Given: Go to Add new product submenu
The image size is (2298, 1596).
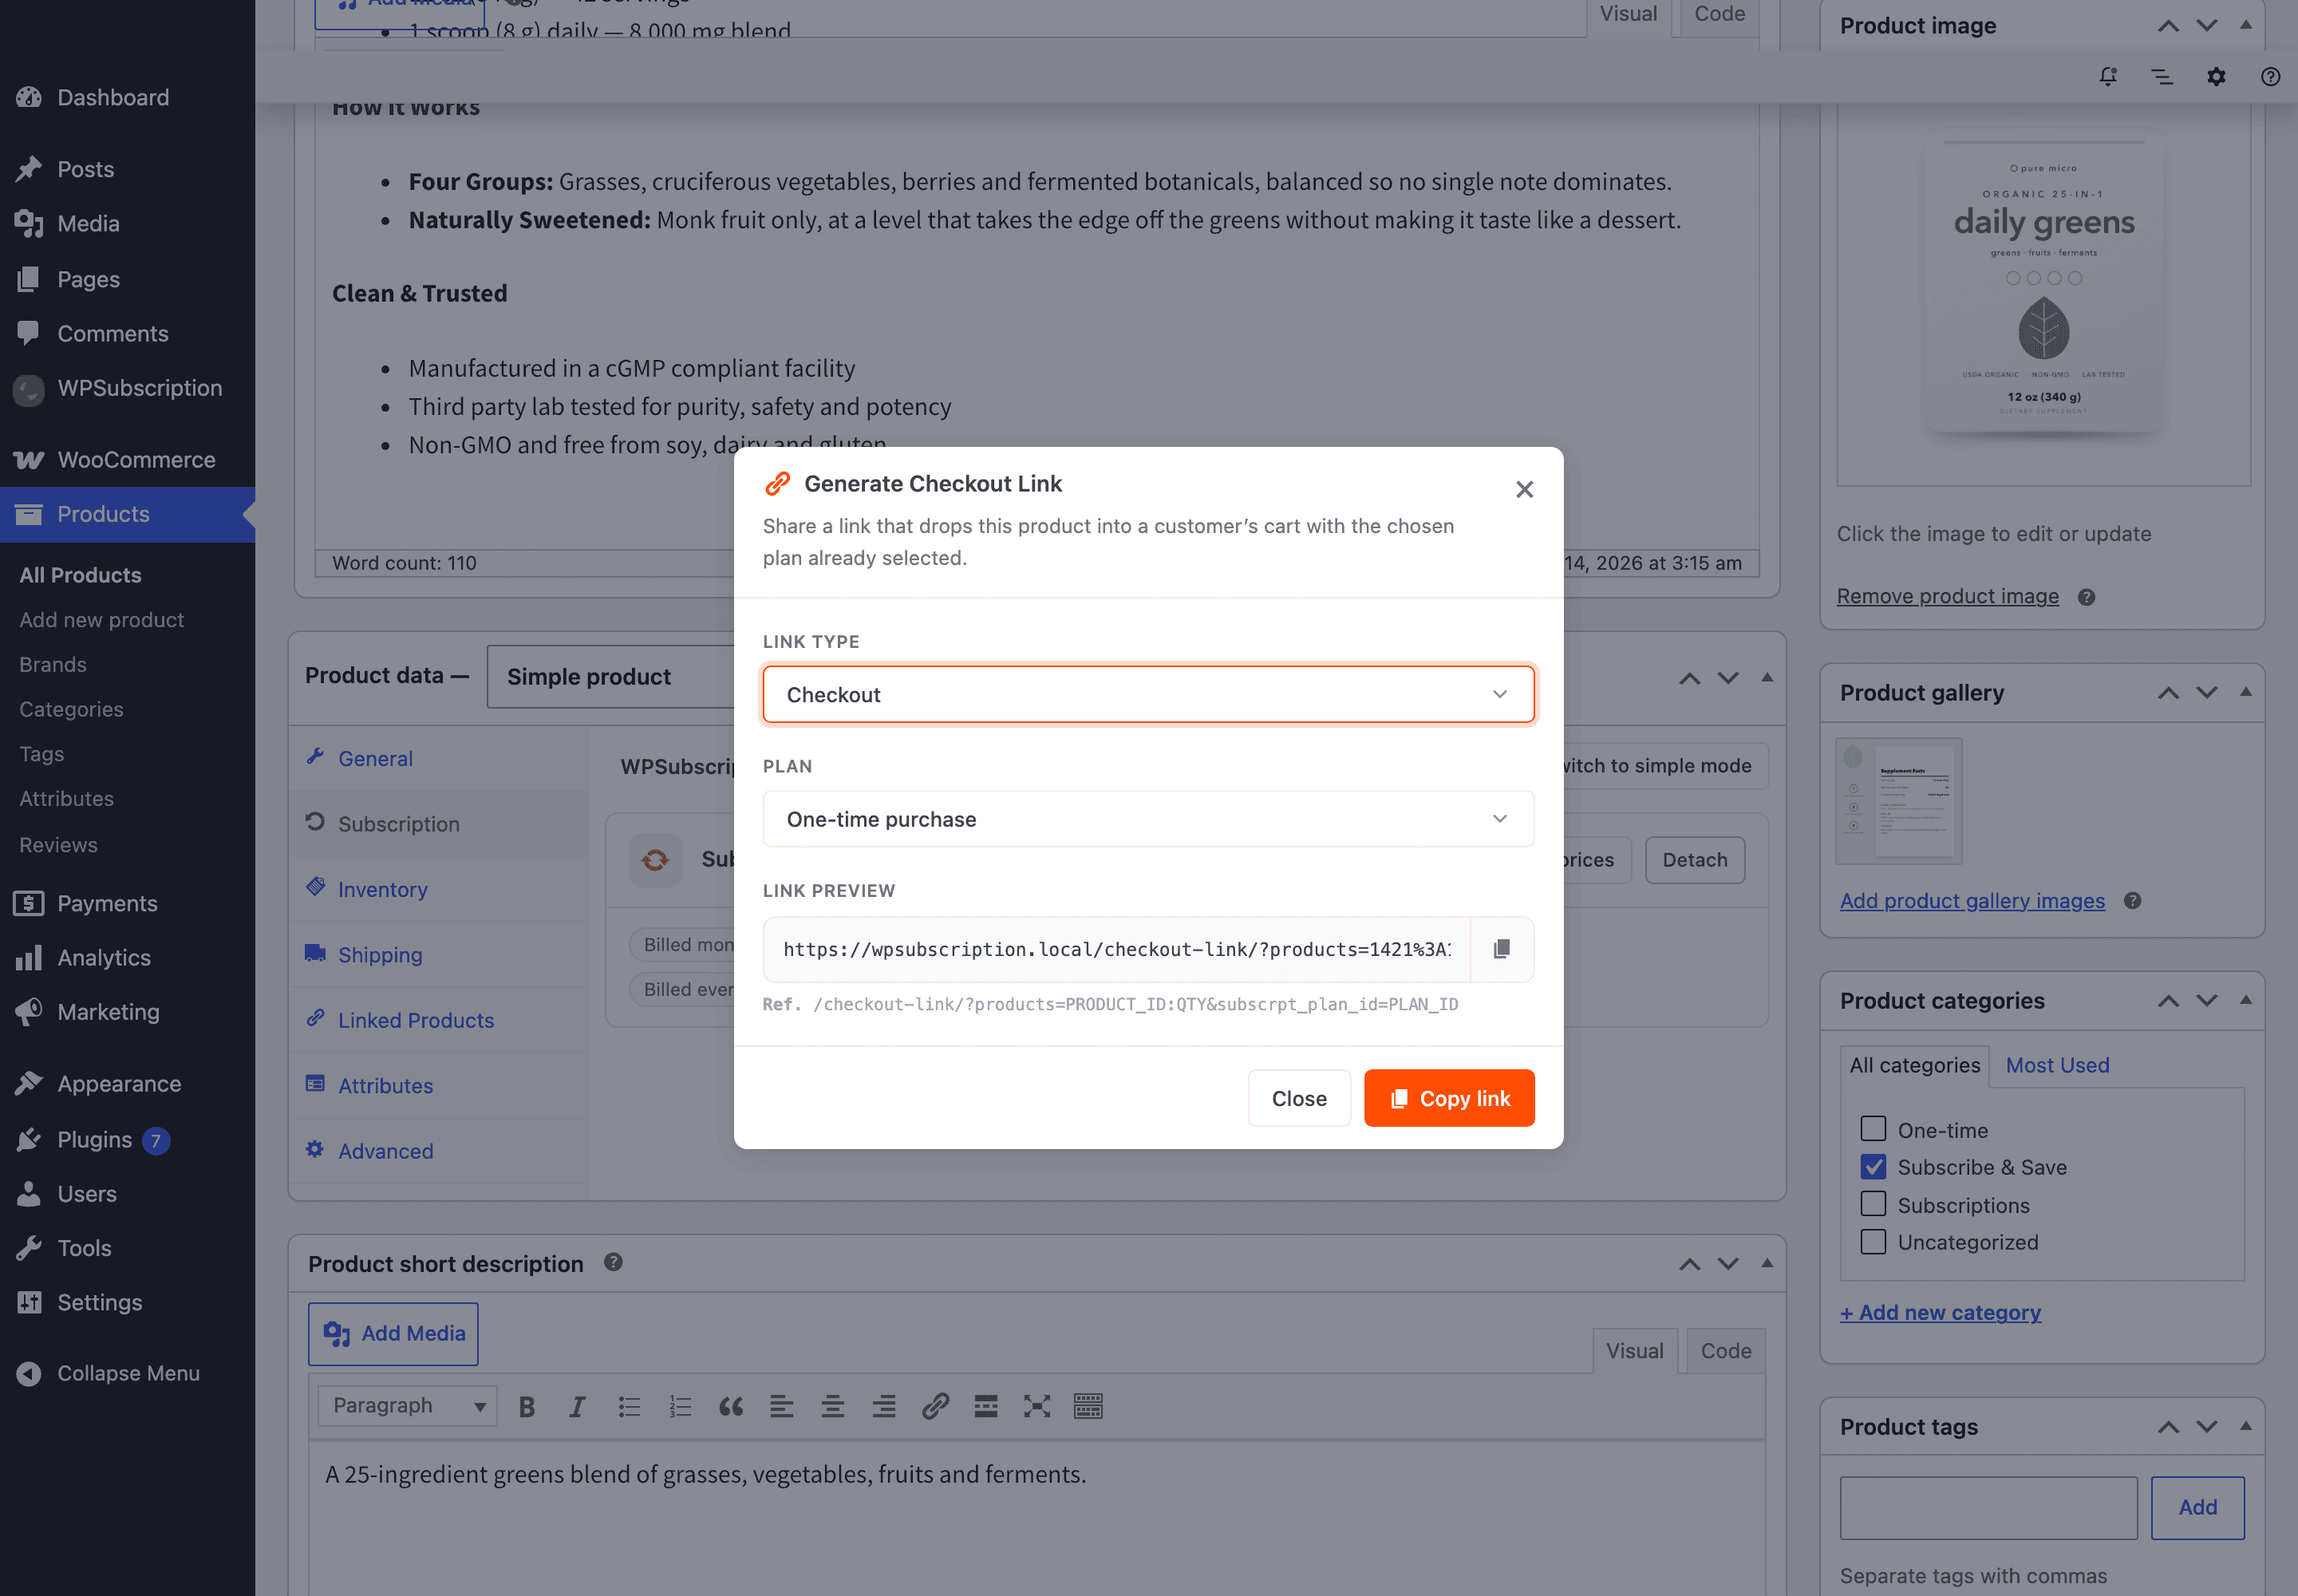Looking at the screenshot, I should tap(101, 620).
